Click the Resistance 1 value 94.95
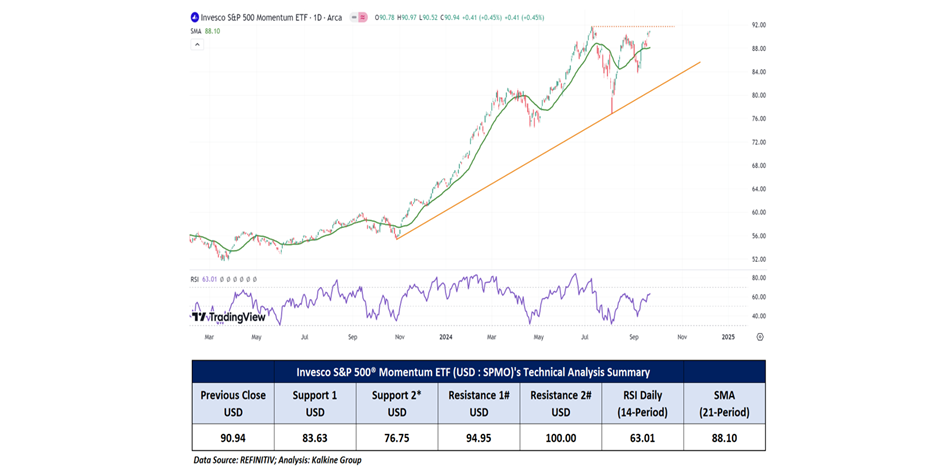This screenshot has height=469, width=940. point(480,438)
